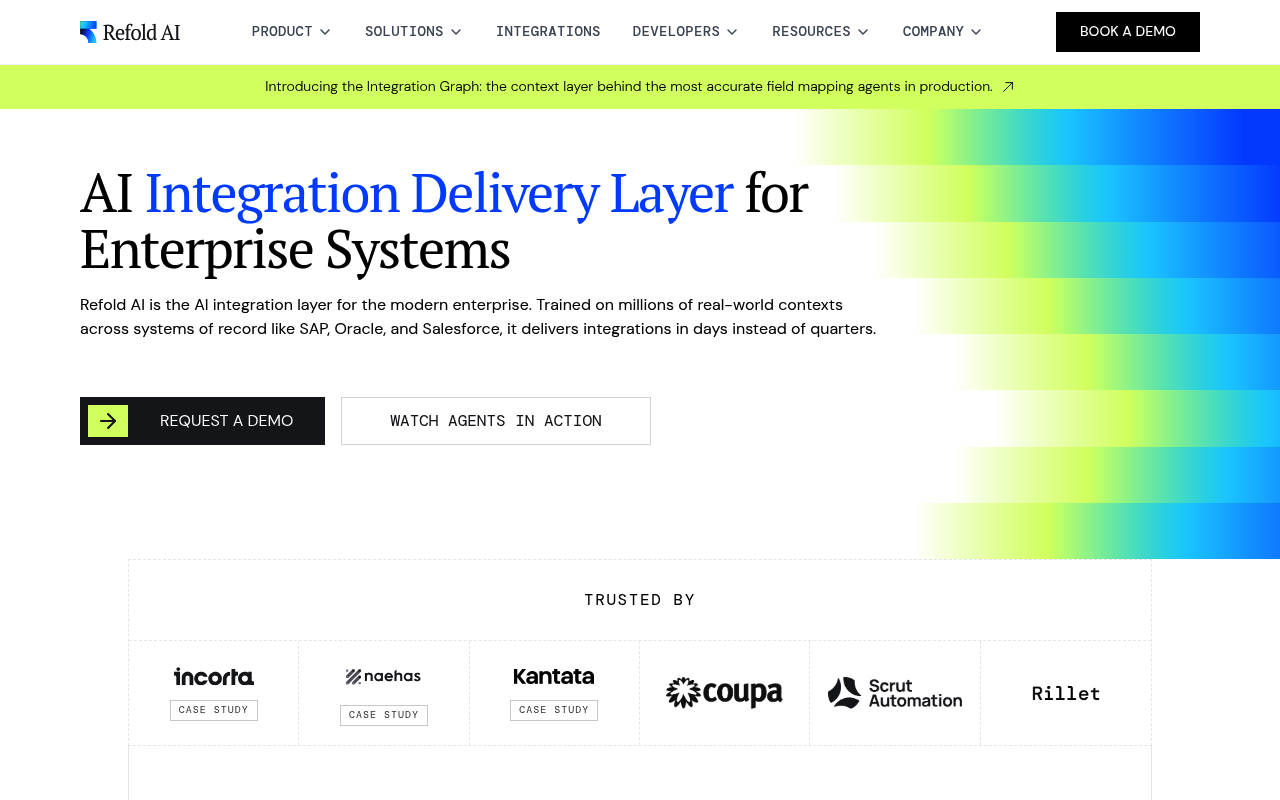Click the Kantata logo

[554, 677]
